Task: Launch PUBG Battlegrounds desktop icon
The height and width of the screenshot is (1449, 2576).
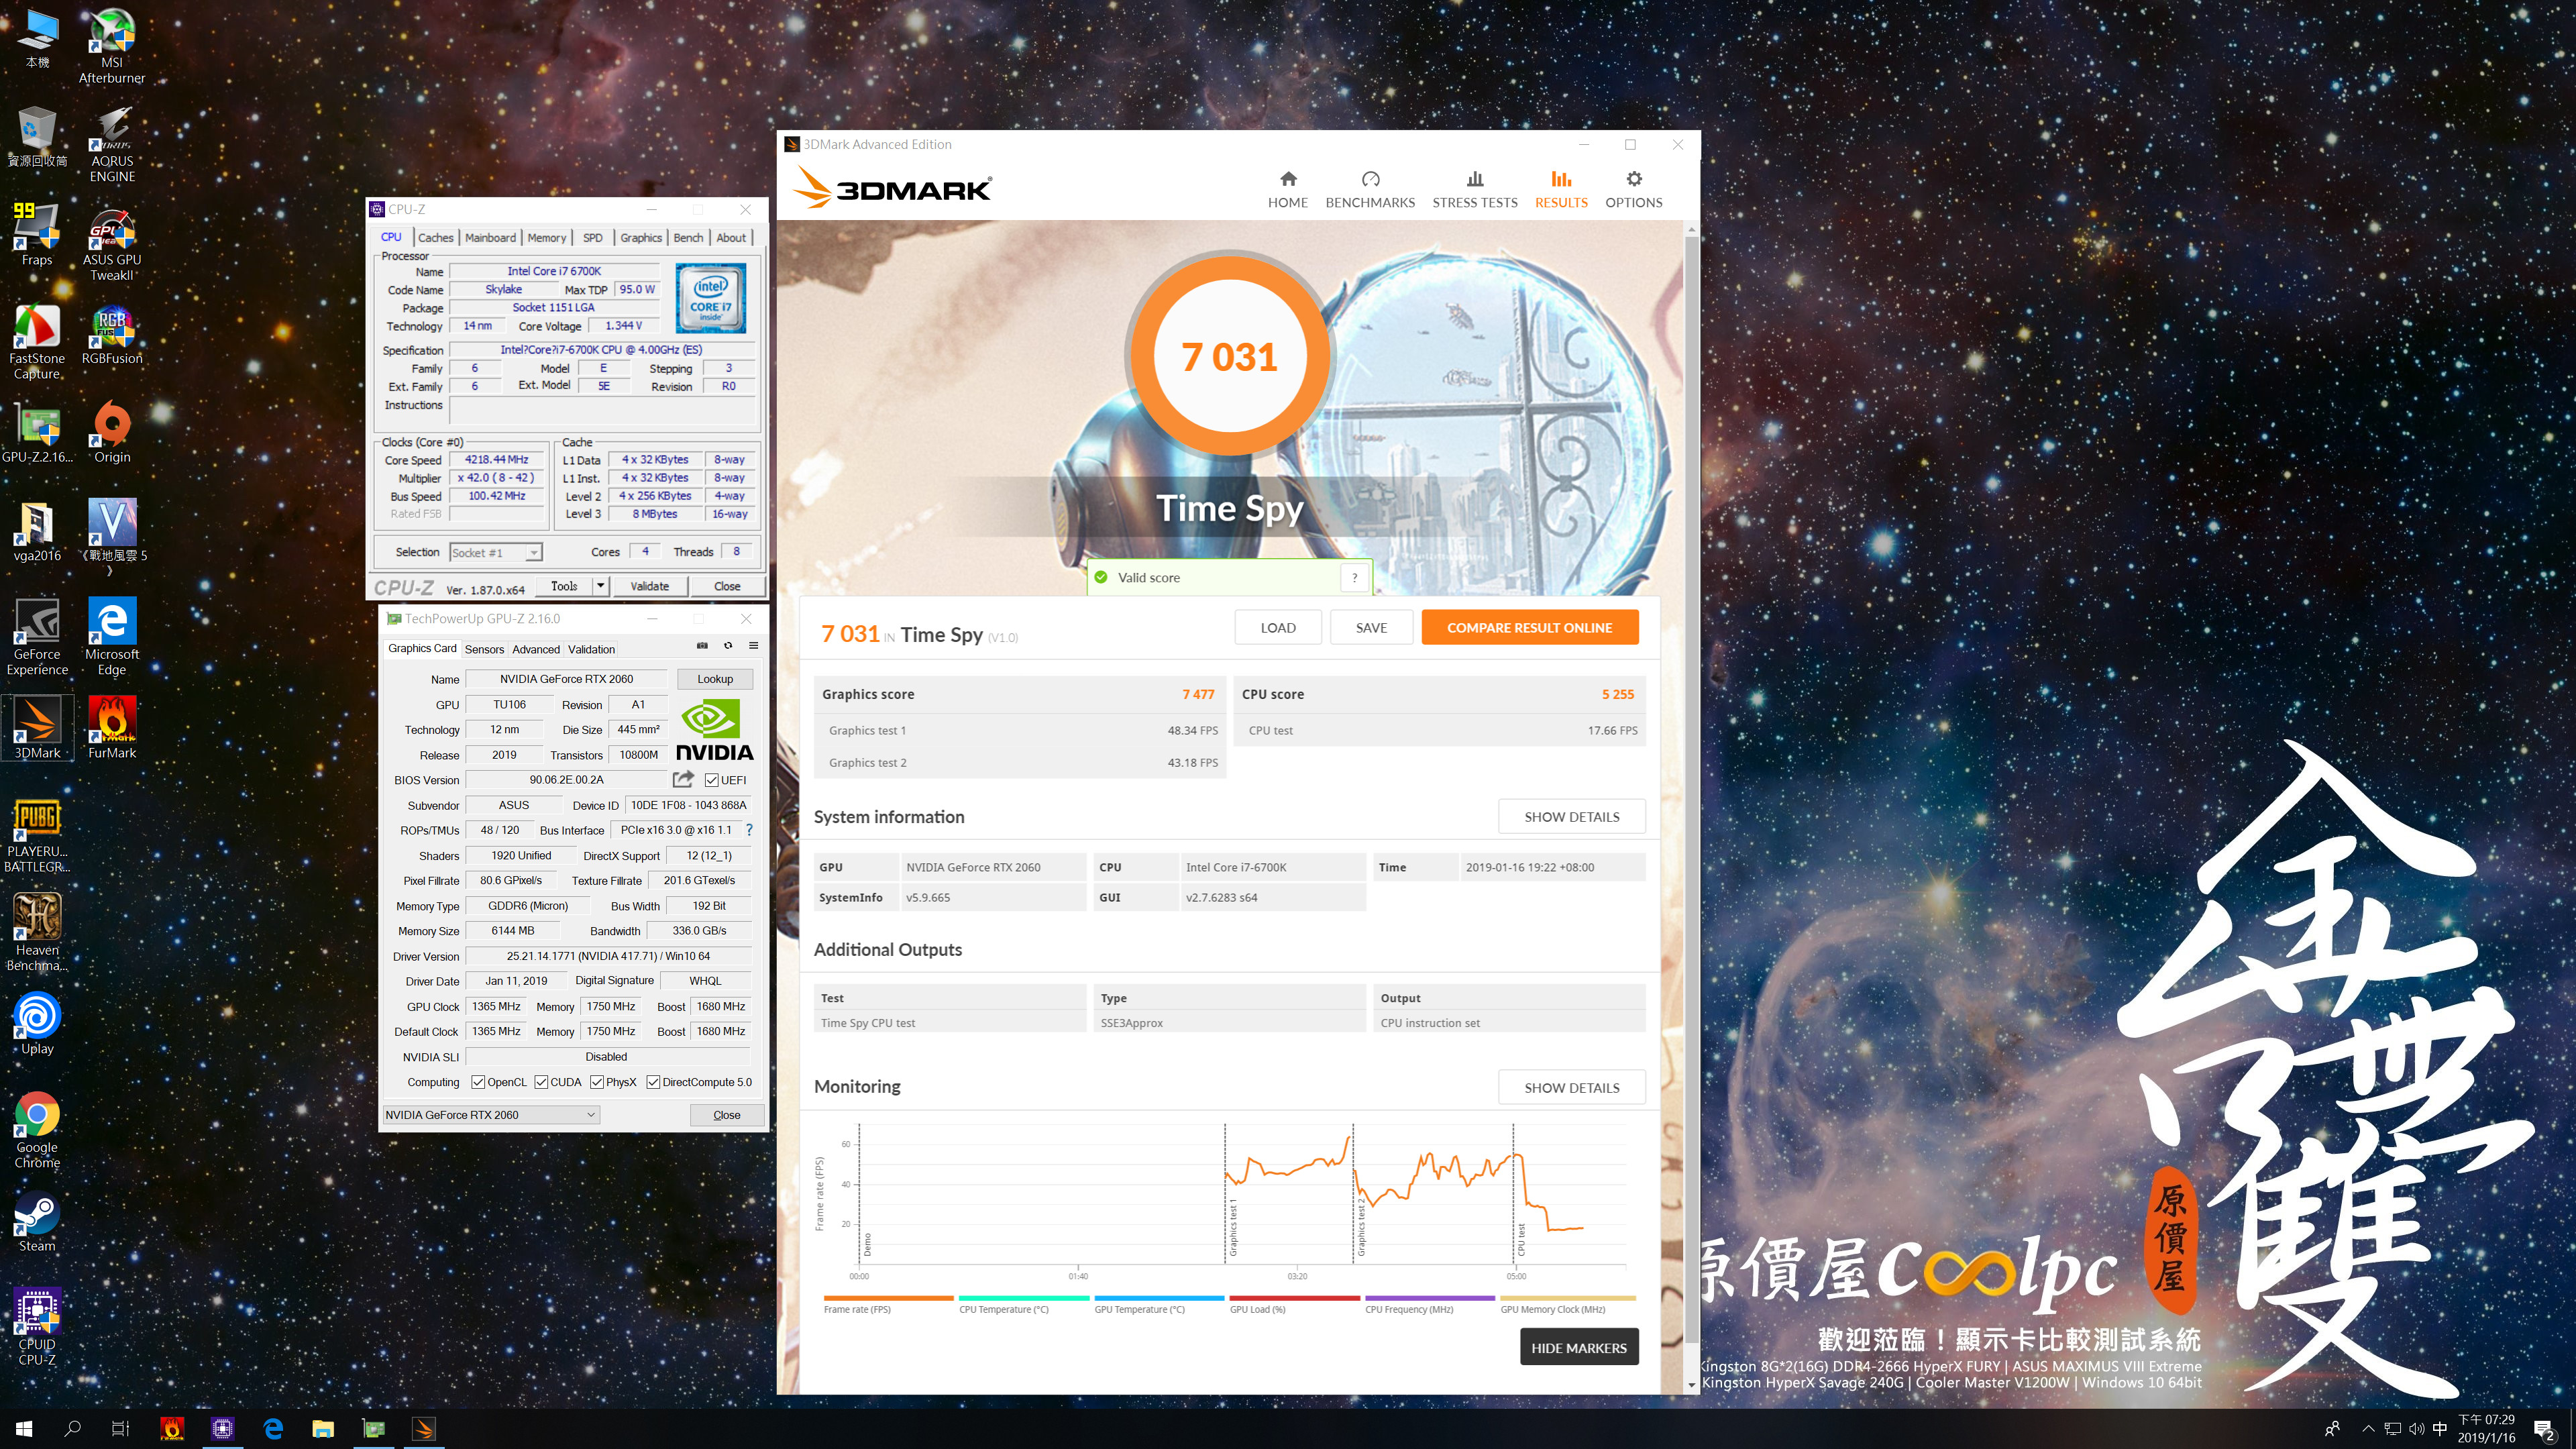Action: [x=37, y=835]
